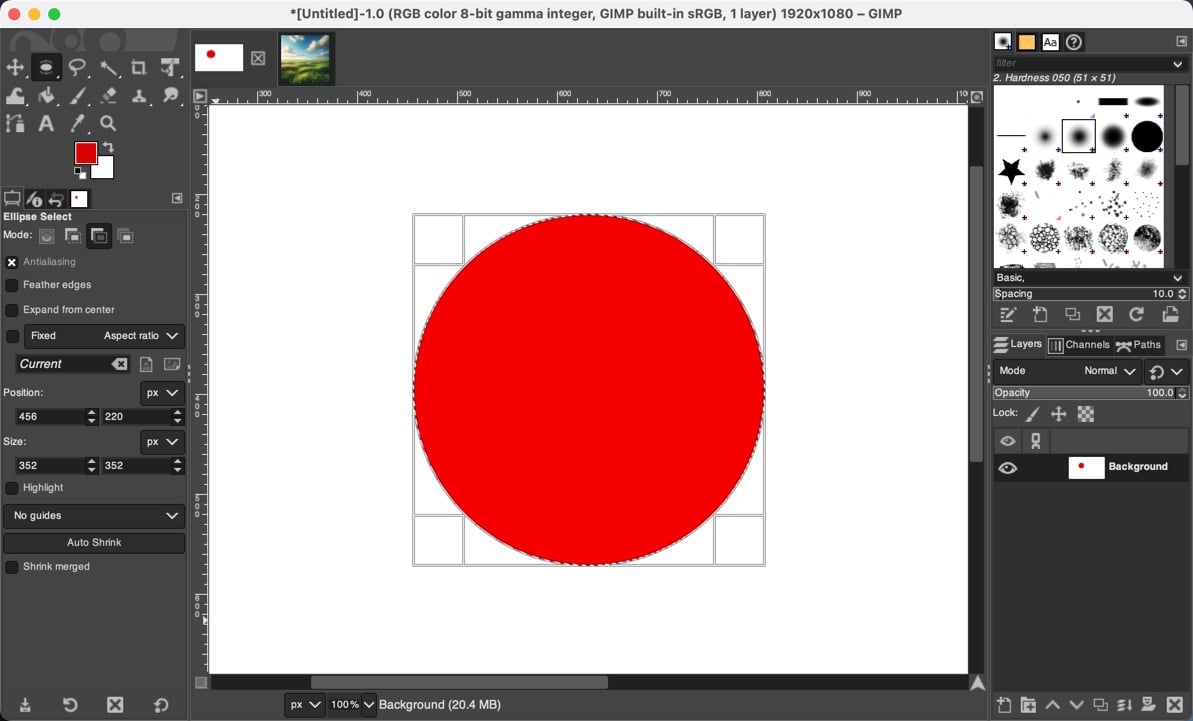This screenshot has height=721, width=1193.
Task: Switch to the Channels tab
Action: pyautogui.click(x=1079, y=345)
